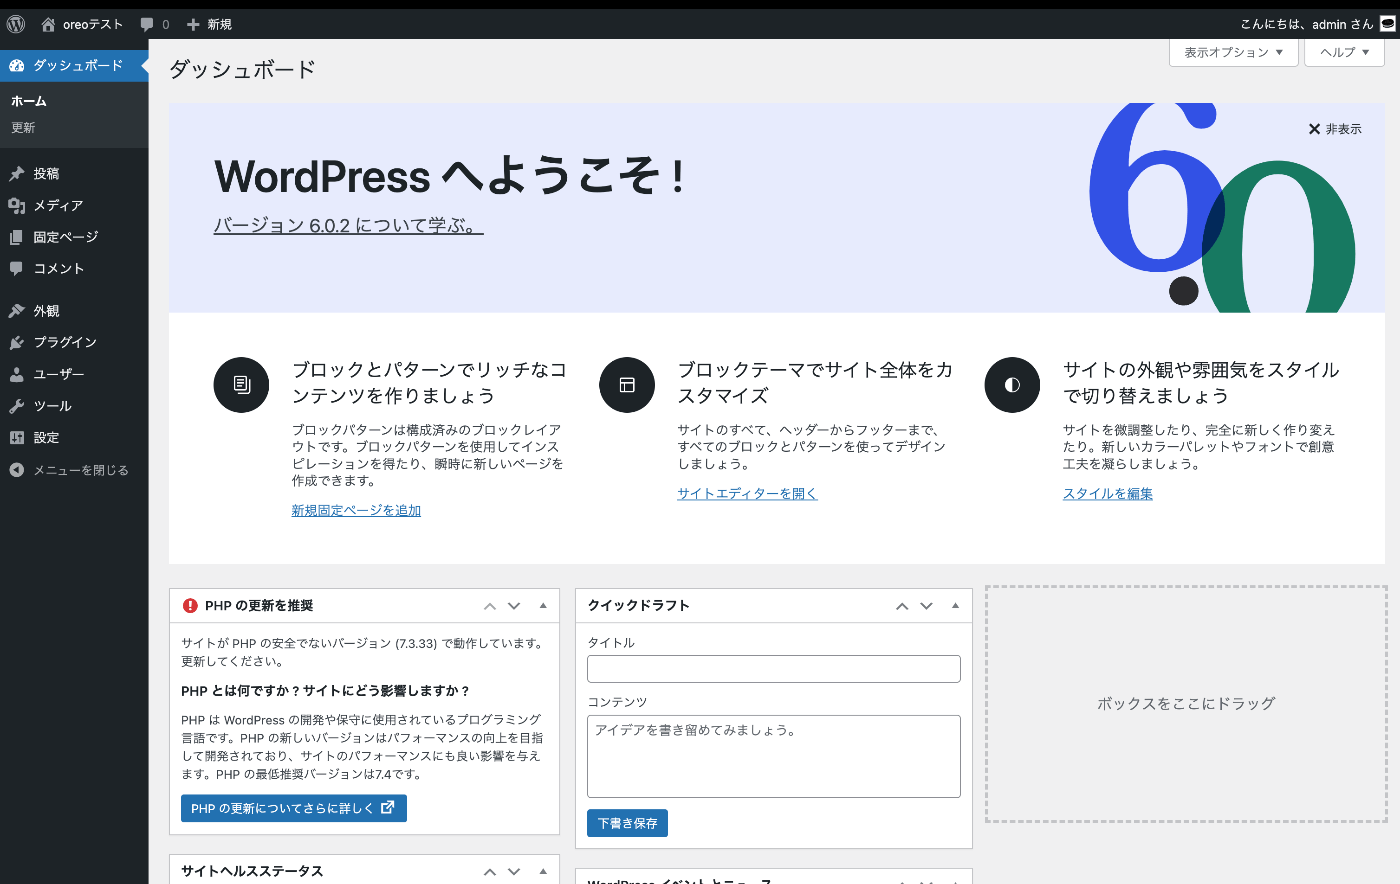This screenshot has width=1400, height=884.
Task: Click the WordPress logo in admin bar
Action: click(16, 24)
